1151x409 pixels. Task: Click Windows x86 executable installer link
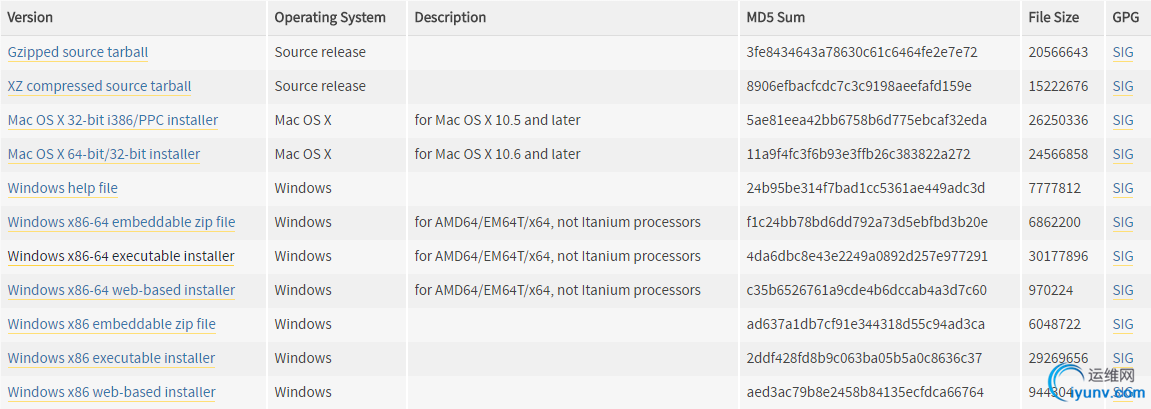112,358
